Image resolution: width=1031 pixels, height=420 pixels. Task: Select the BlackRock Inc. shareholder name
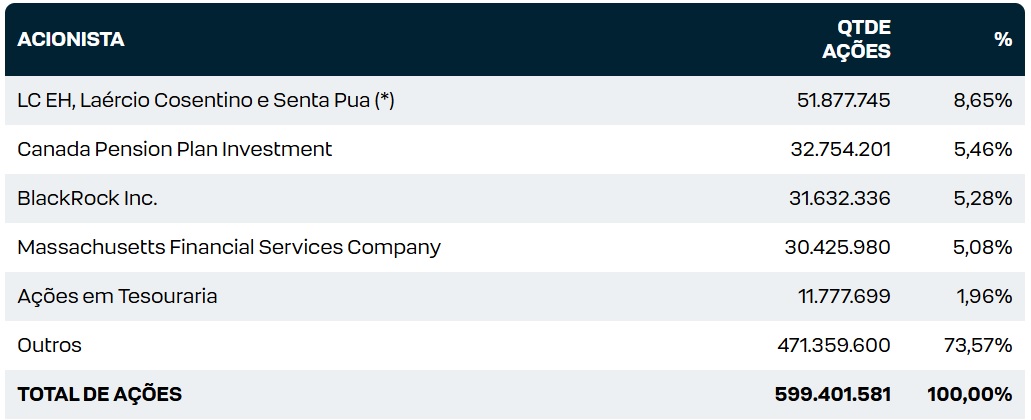click(x=87, y=198)
